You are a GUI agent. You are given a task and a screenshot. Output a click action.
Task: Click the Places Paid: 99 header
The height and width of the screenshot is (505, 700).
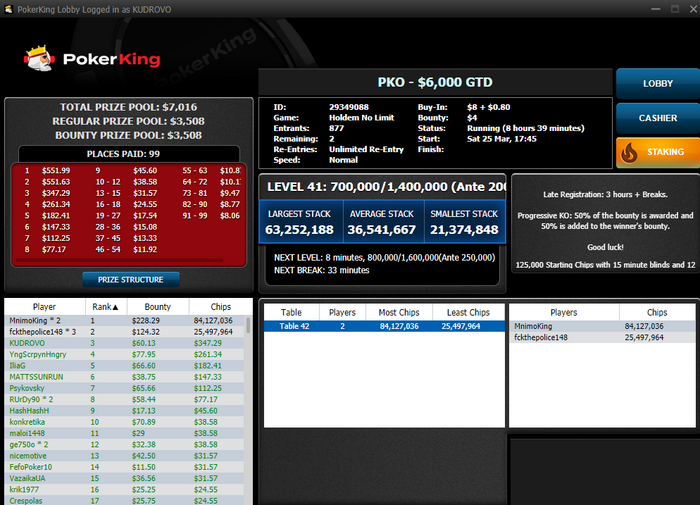click(x=124, y=154)
